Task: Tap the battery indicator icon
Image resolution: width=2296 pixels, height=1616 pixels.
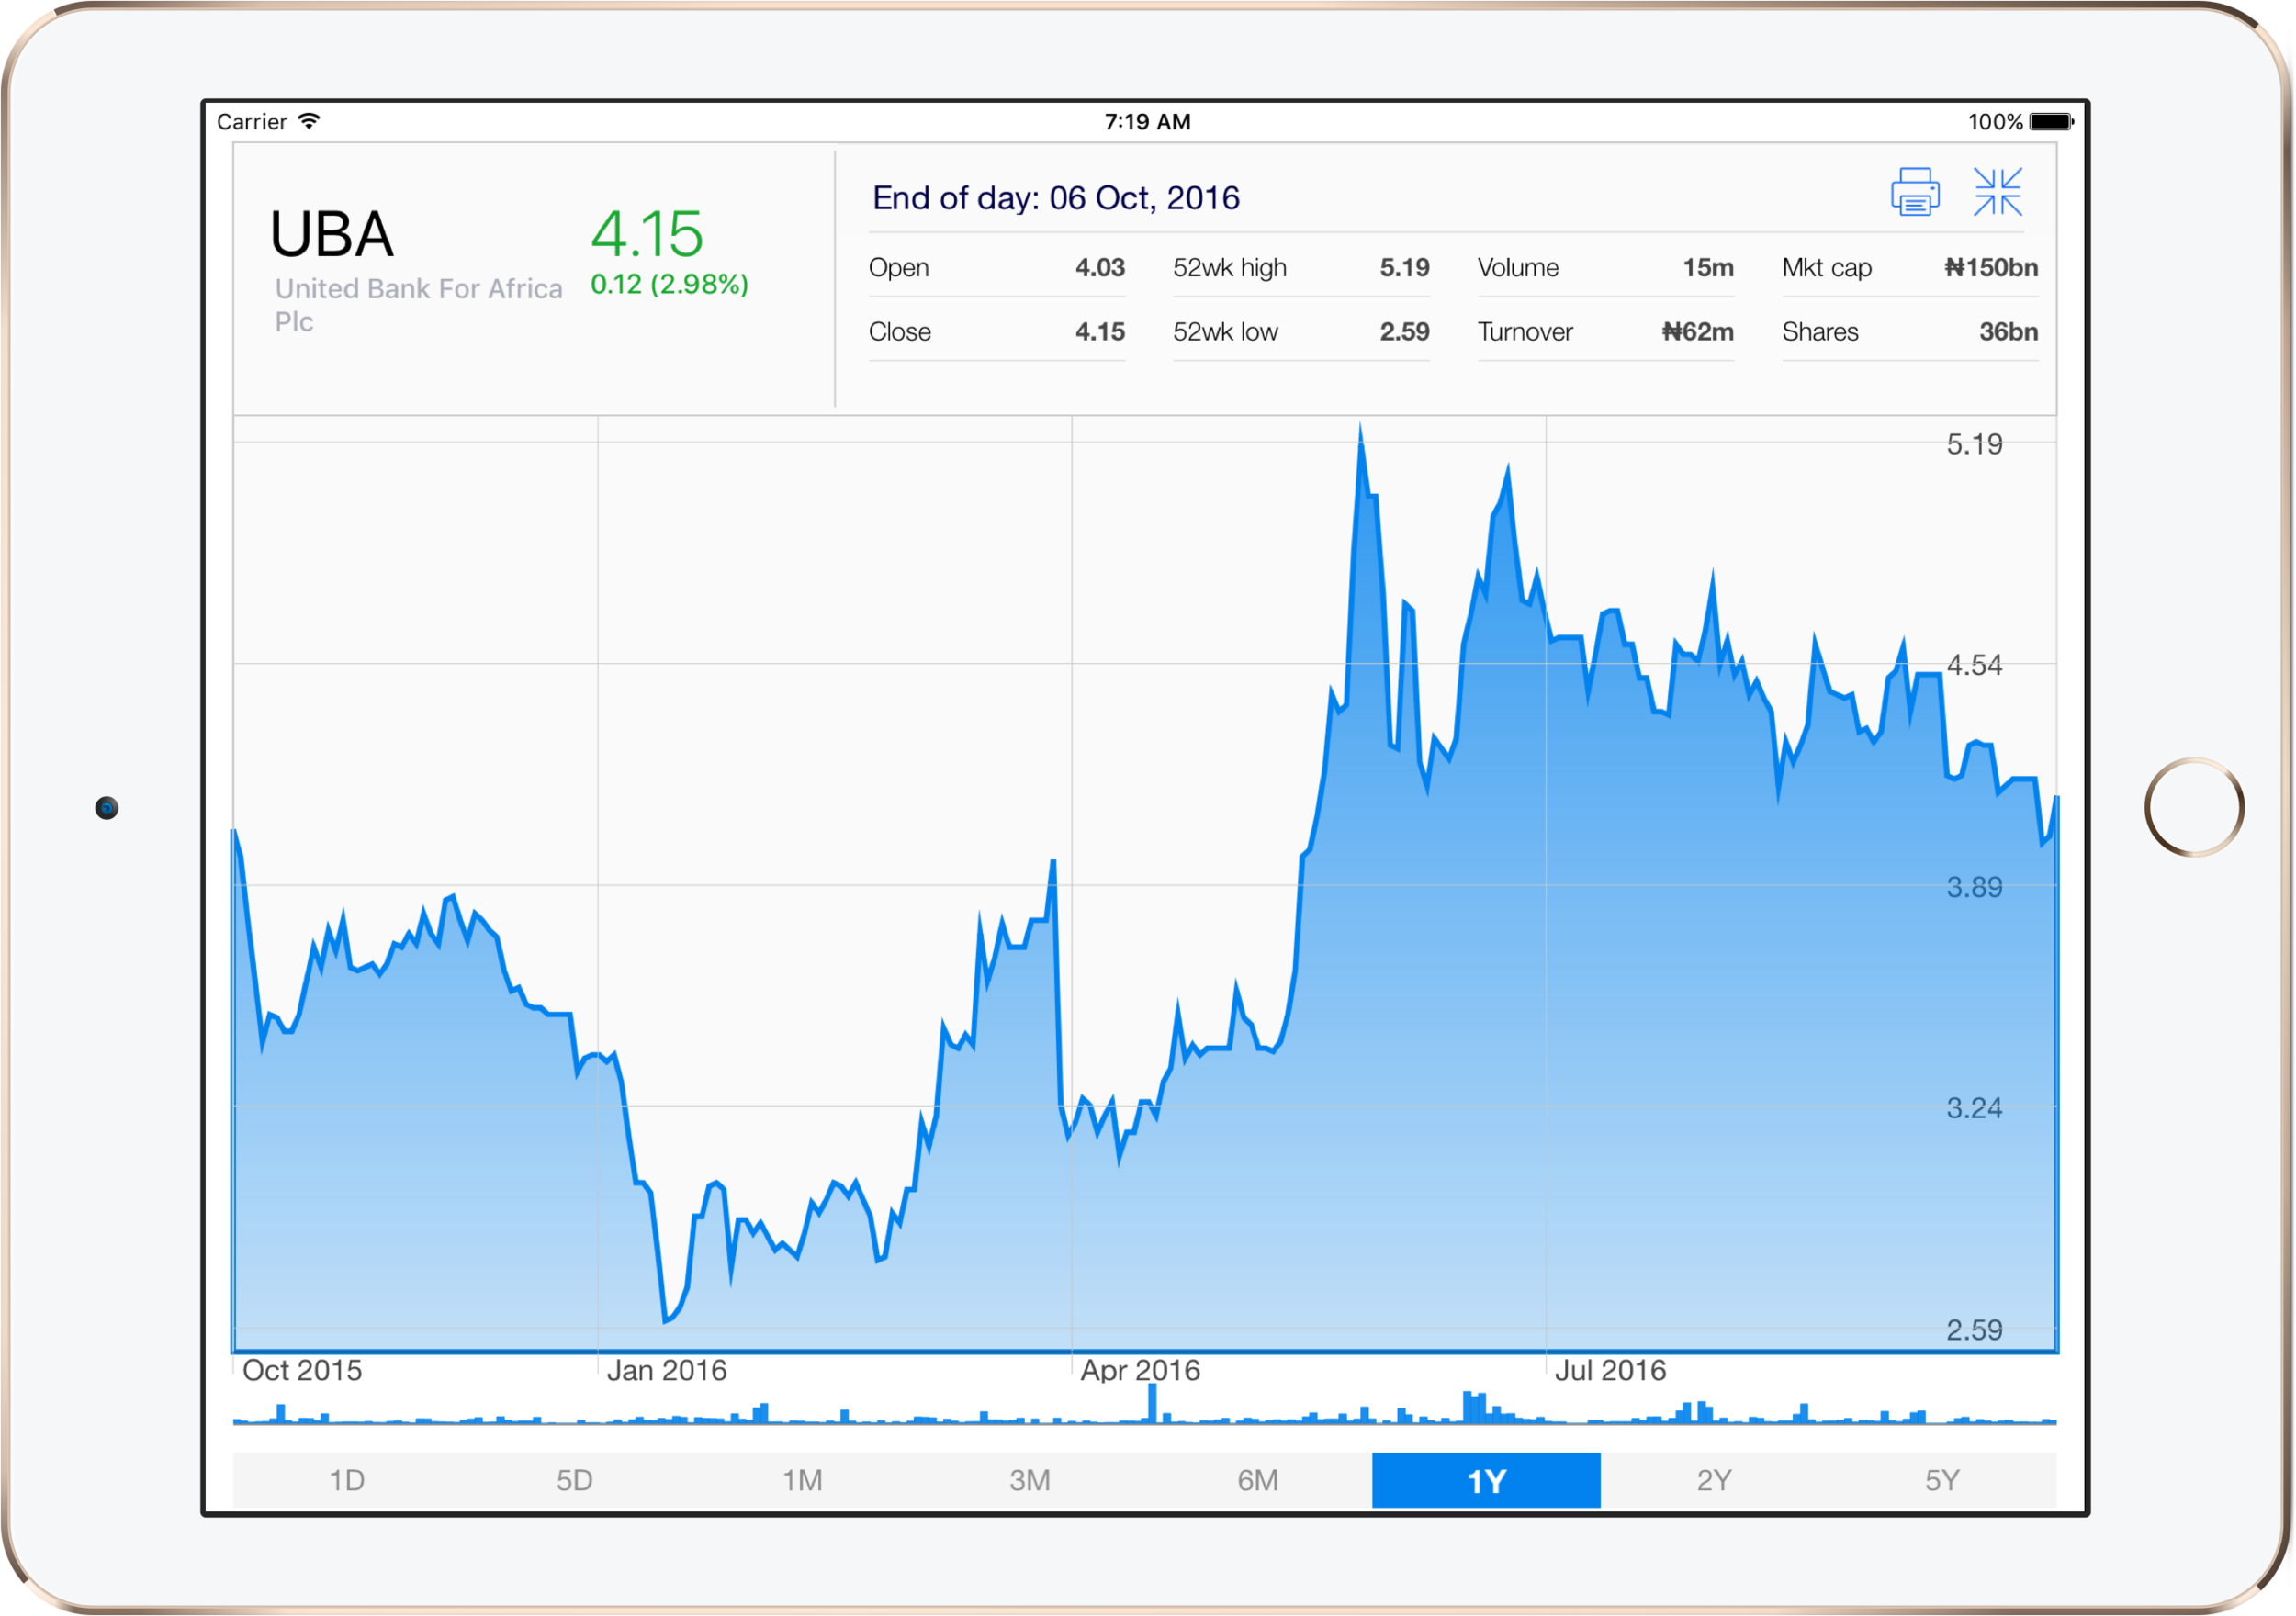Action: (2051, 122)
